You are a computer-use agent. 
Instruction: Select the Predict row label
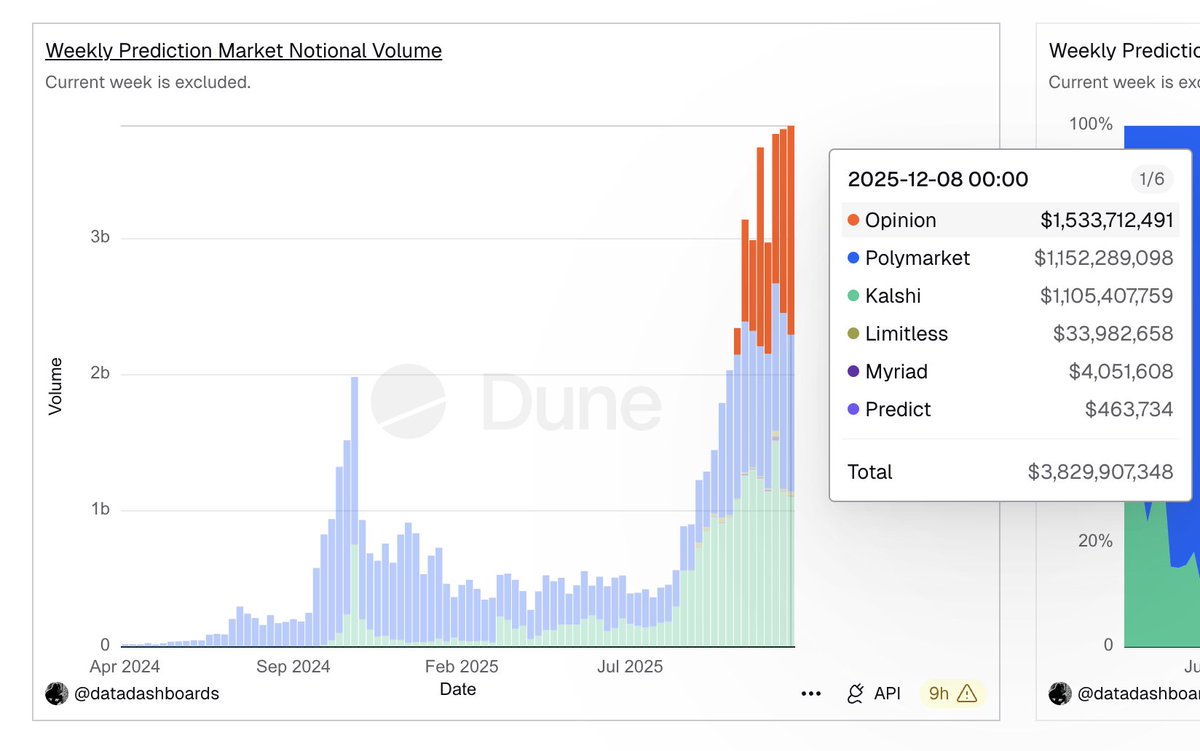click(x=898, y=410)
